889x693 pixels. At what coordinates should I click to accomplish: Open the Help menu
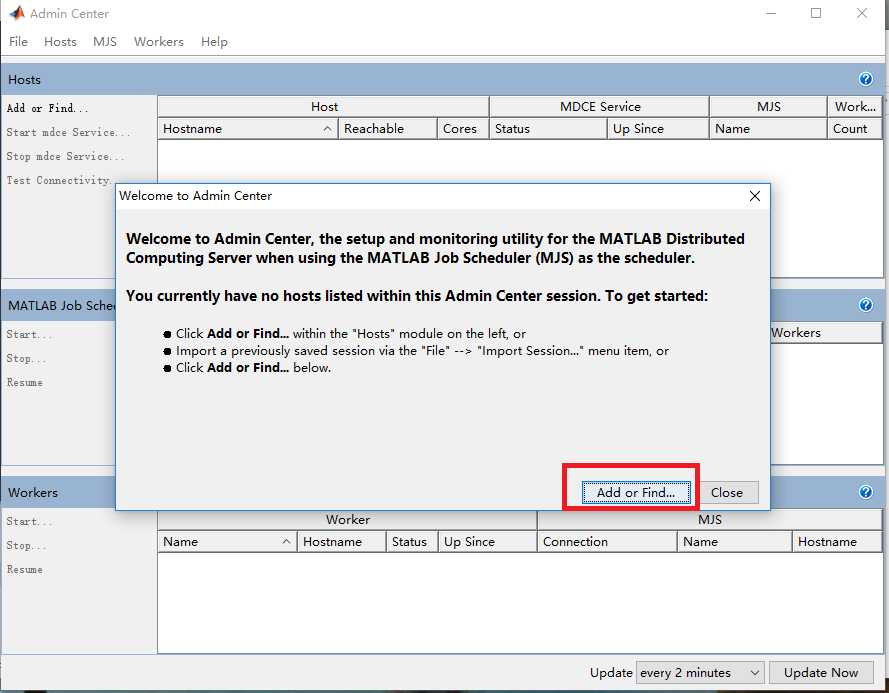click(214, 42)
